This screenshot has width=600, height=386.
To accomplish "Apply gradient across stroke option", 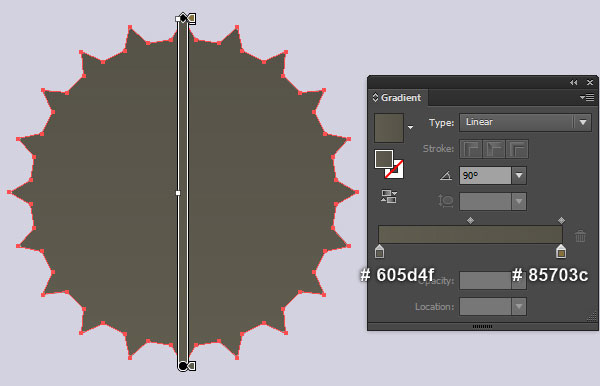I will [517, 149].
